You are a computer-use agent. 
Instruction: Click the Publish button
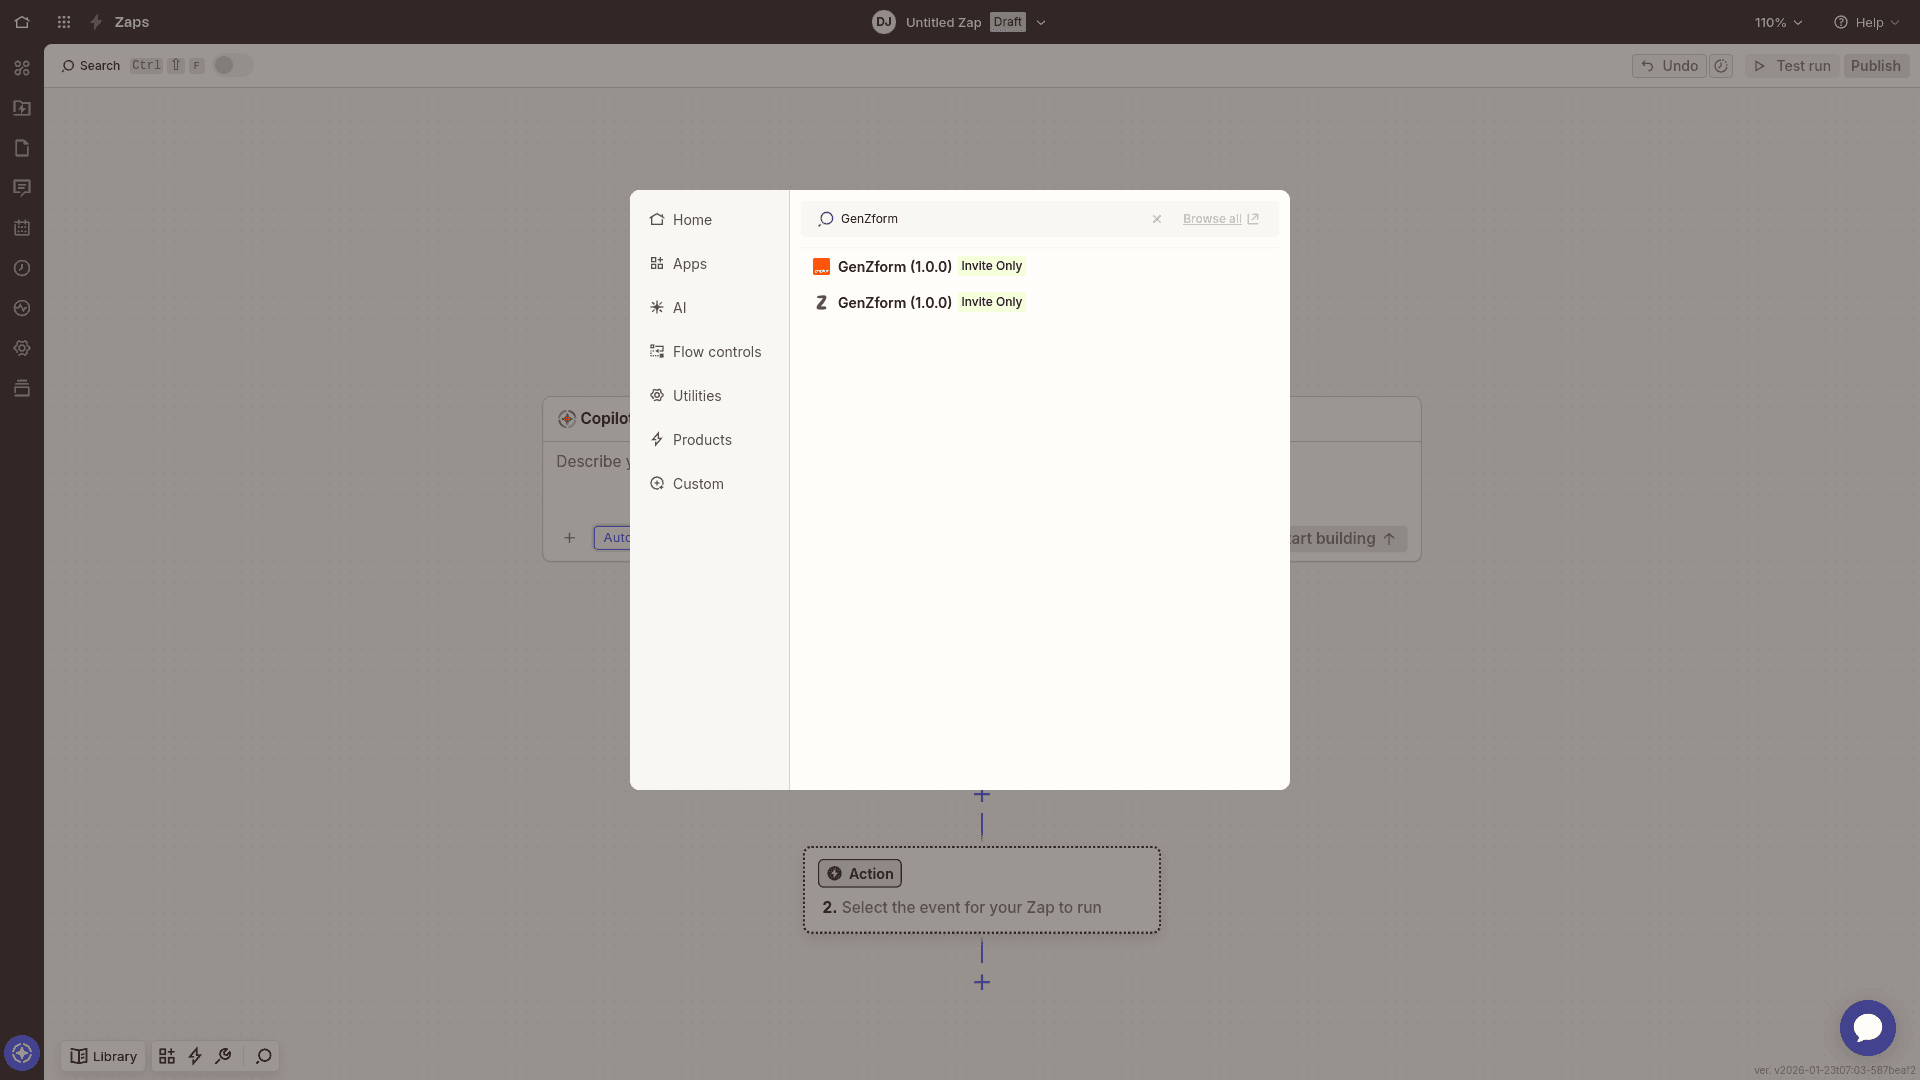(1875, 65)
